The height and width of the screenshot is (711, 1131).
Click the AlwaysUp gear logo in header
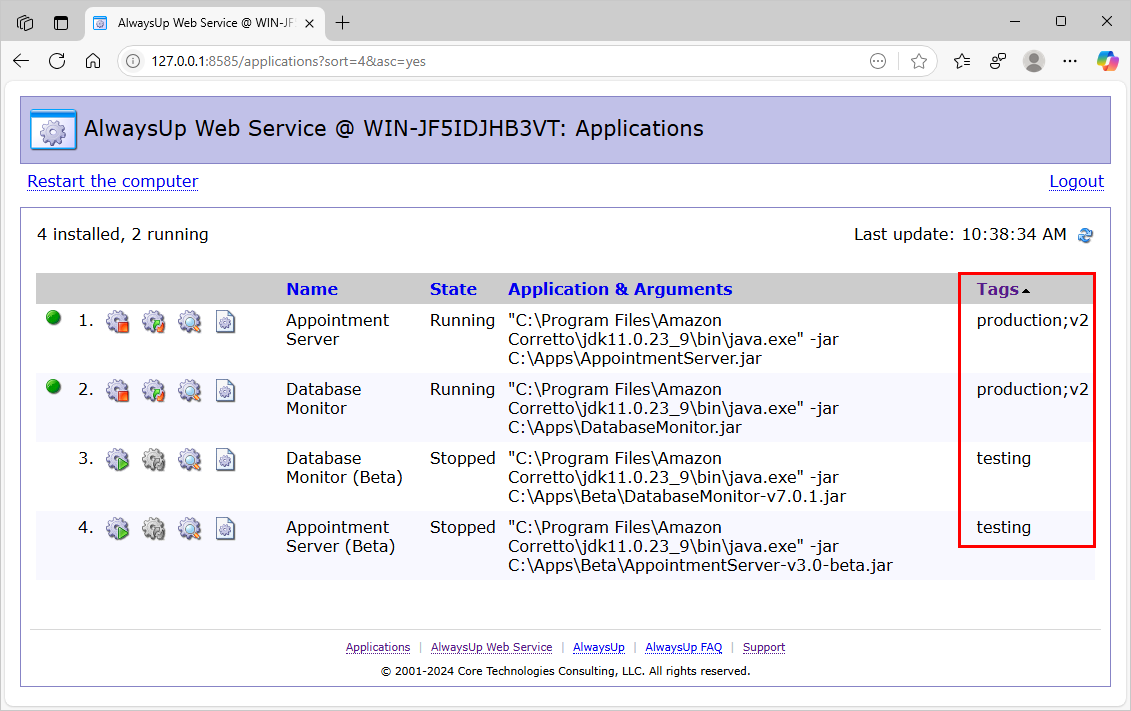53,130
